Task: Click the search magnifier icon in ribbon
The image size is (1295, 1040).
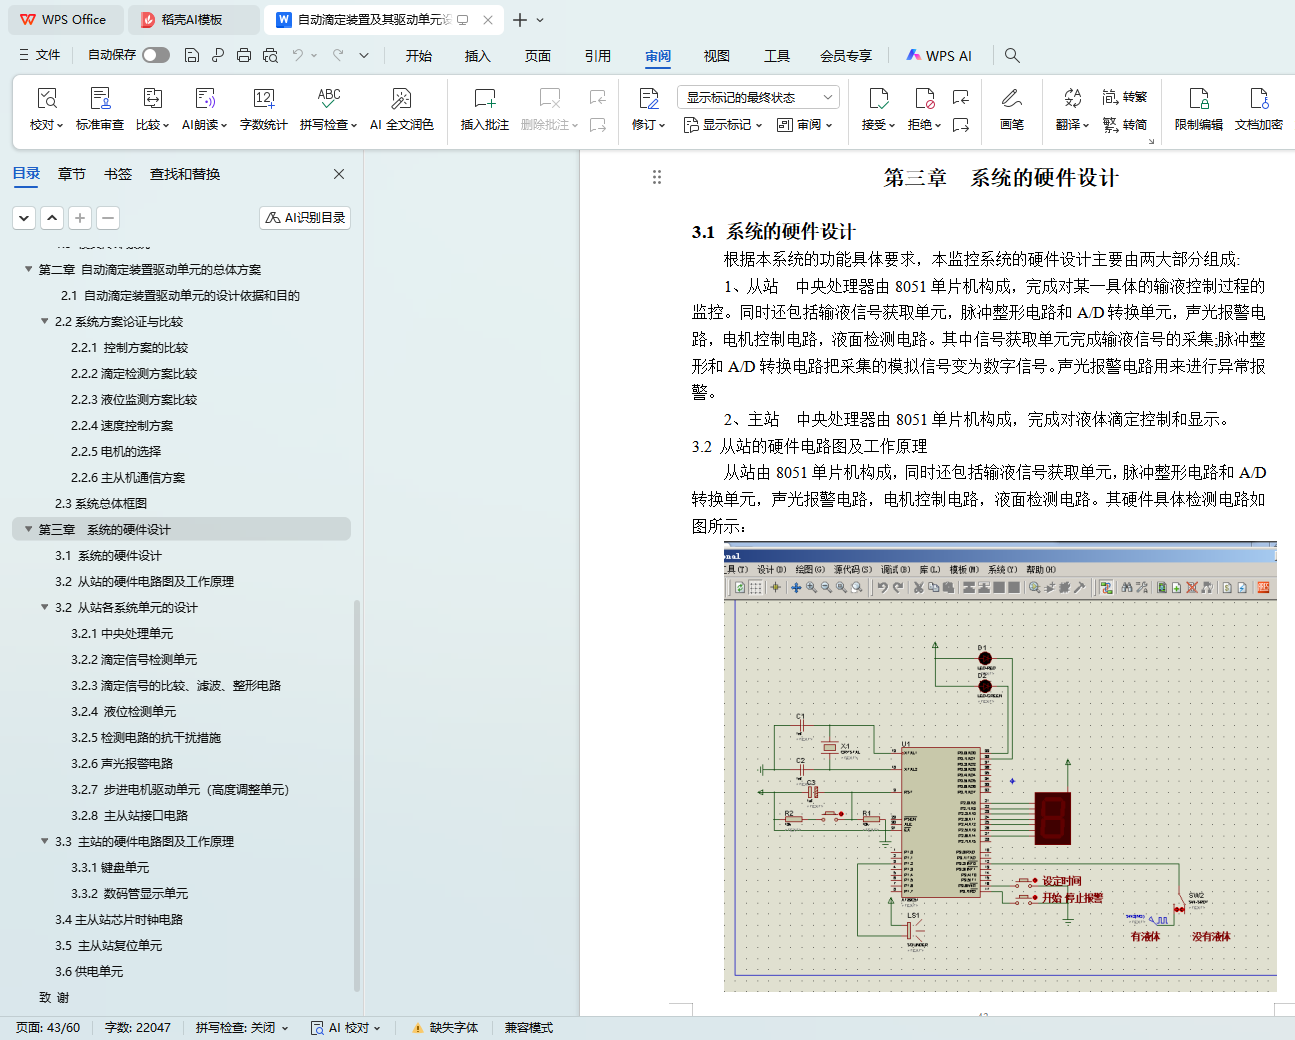Action: tap(1012, 55)
